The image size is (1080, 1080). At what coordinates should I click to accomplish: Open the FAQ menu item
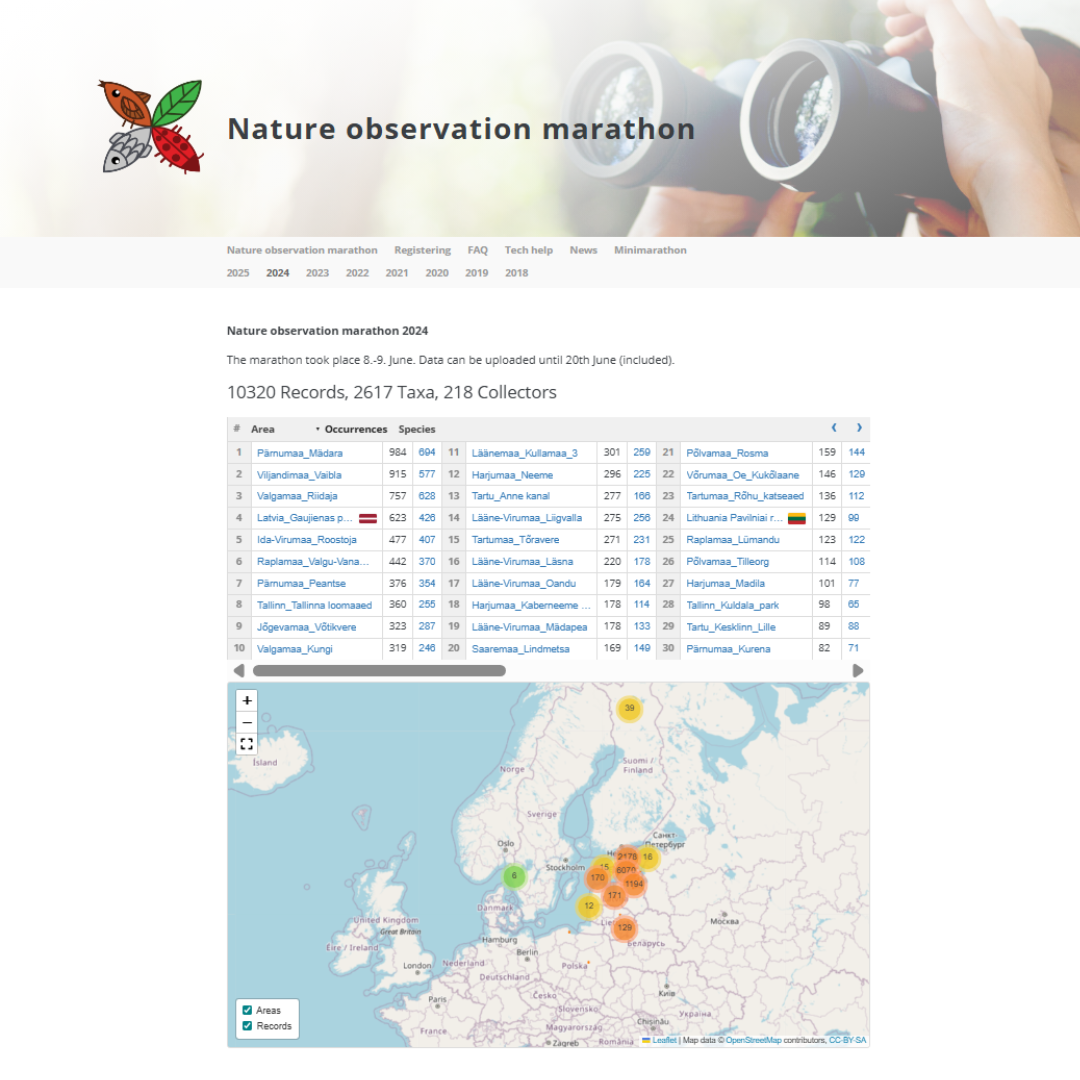477,250
